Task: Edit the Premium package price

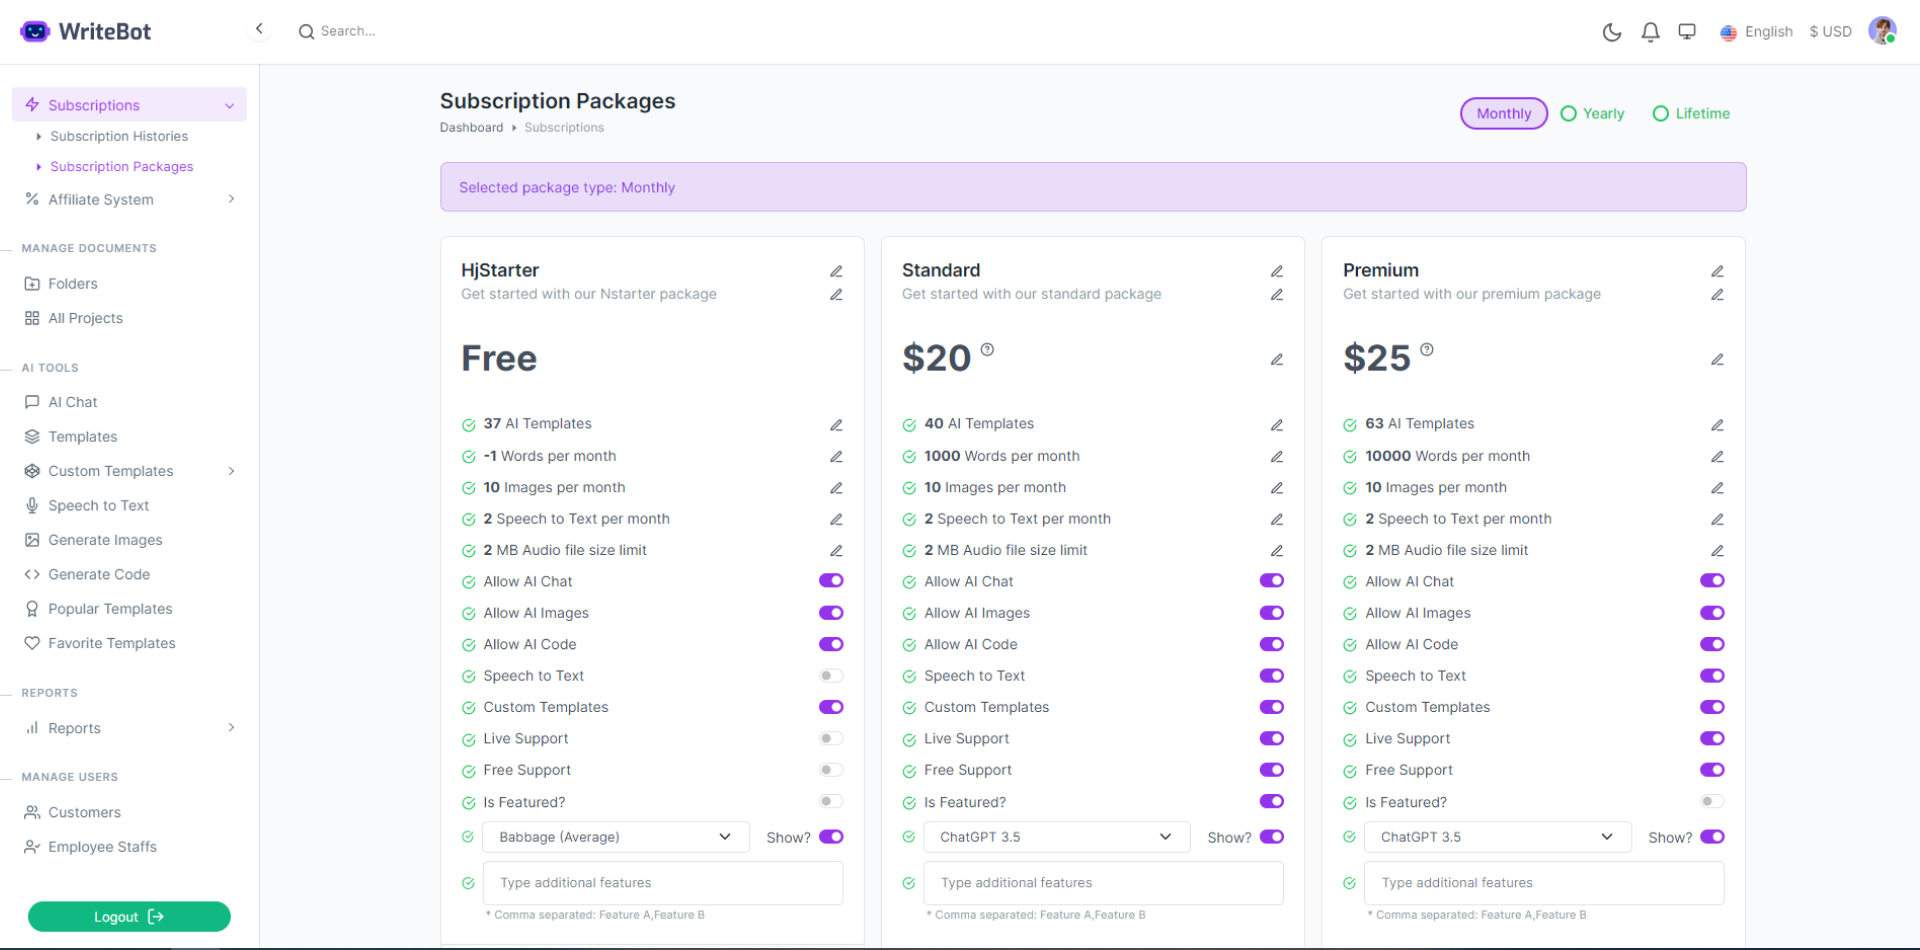Action: (1718, 359)
